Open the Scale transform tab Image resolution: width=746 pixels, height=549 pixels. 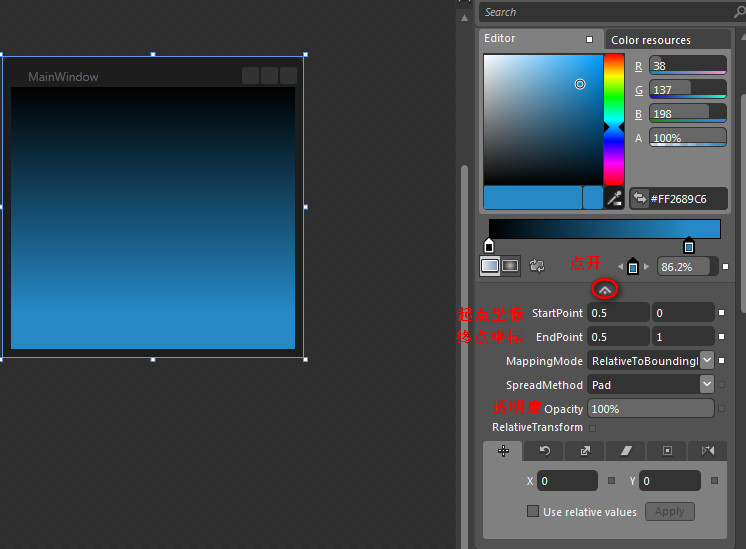point(586,451)
